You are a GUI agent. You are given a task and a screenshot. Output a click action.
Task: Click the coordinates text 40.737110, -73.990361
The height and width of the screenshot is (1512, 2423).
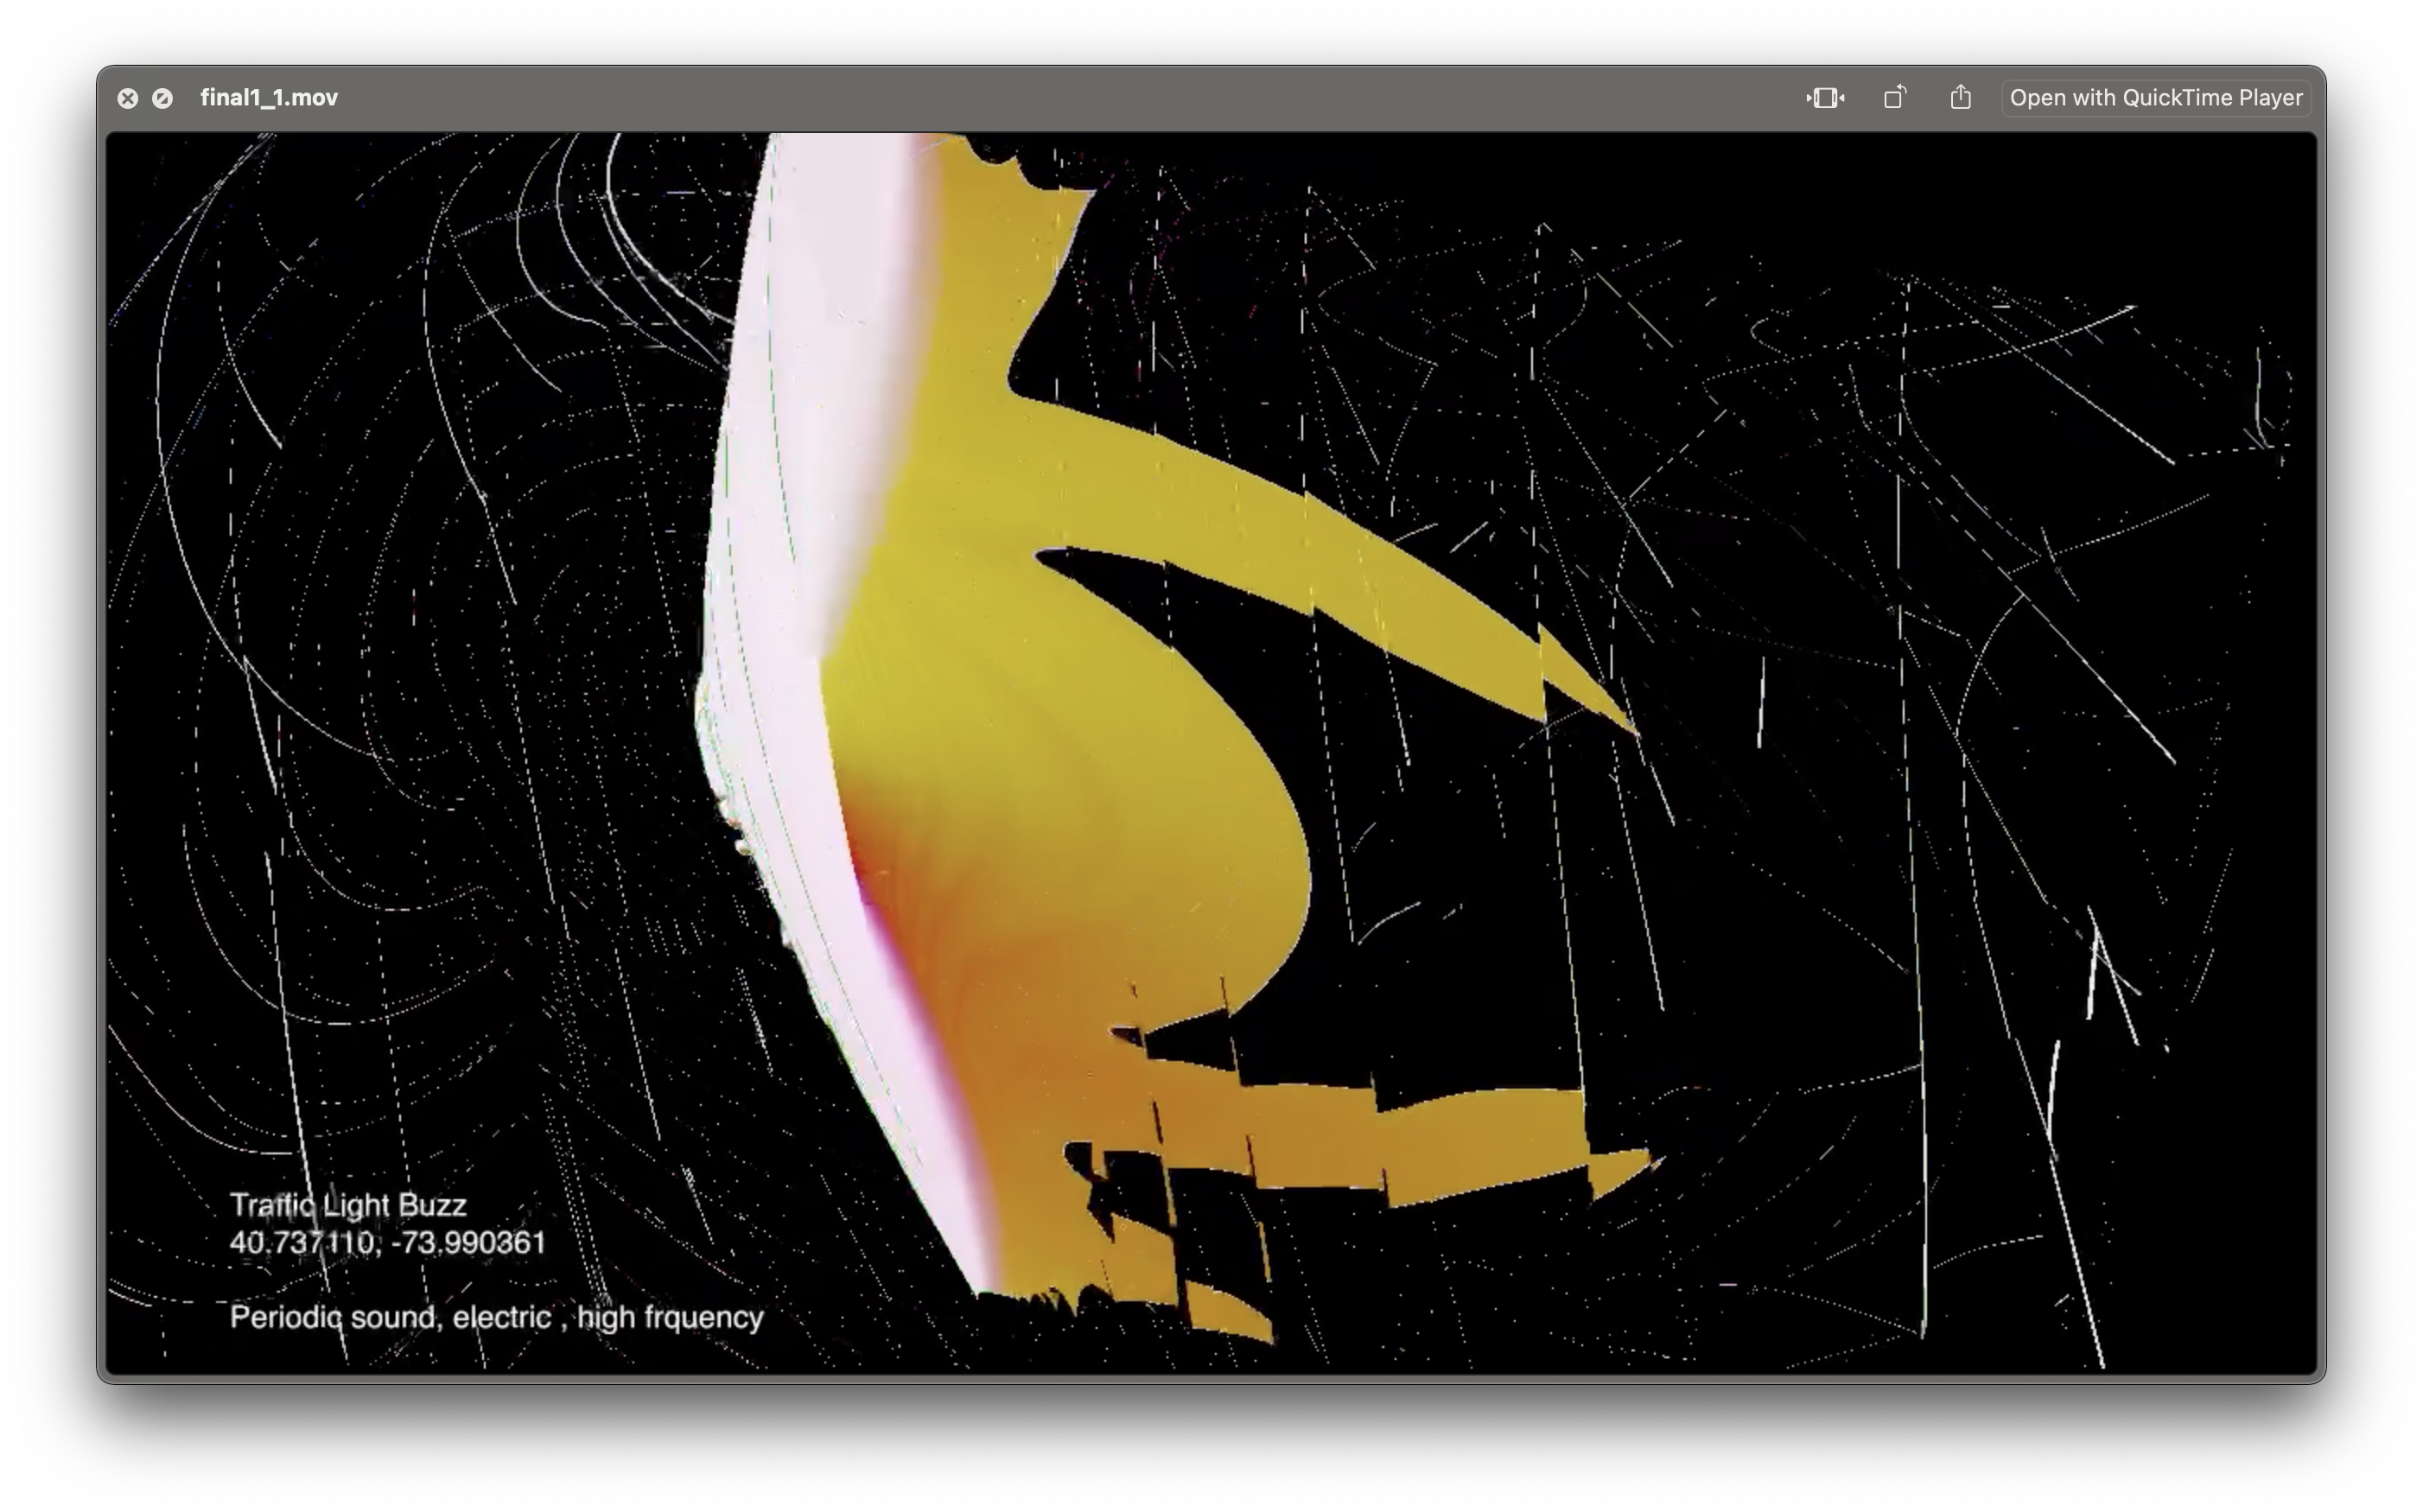388,1242
